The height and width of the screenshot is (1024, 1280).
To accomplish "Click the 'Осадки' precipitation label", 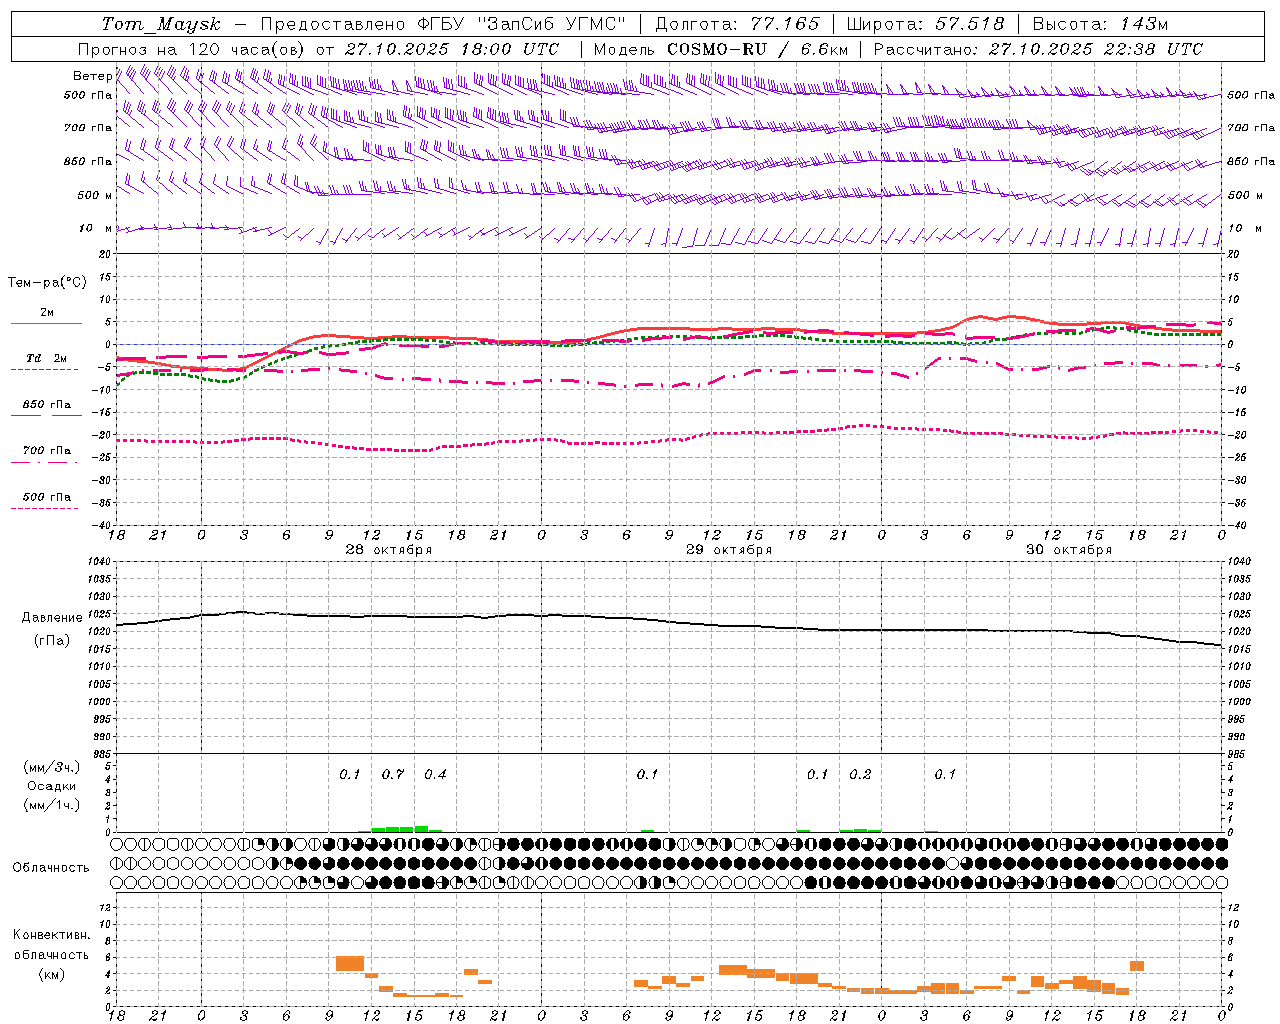I will click(x=52, y=786).
